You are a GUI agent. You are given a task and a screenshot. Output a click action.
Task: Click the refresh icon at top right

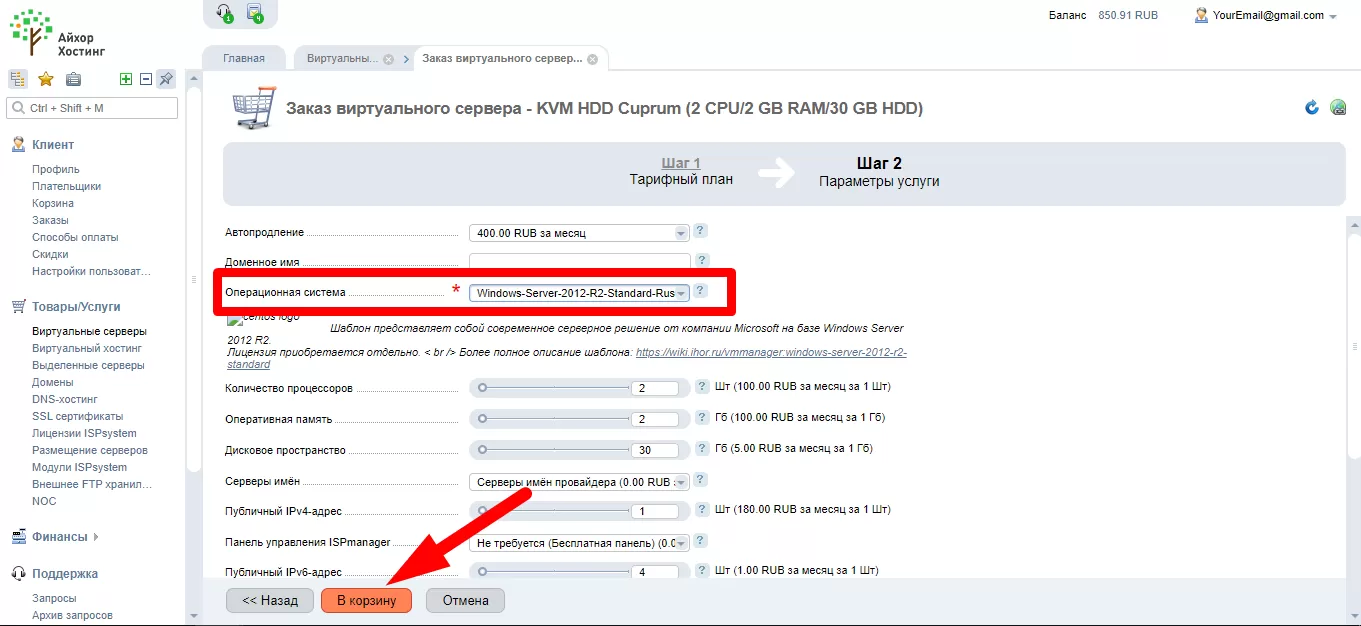tap(1312, 107)
